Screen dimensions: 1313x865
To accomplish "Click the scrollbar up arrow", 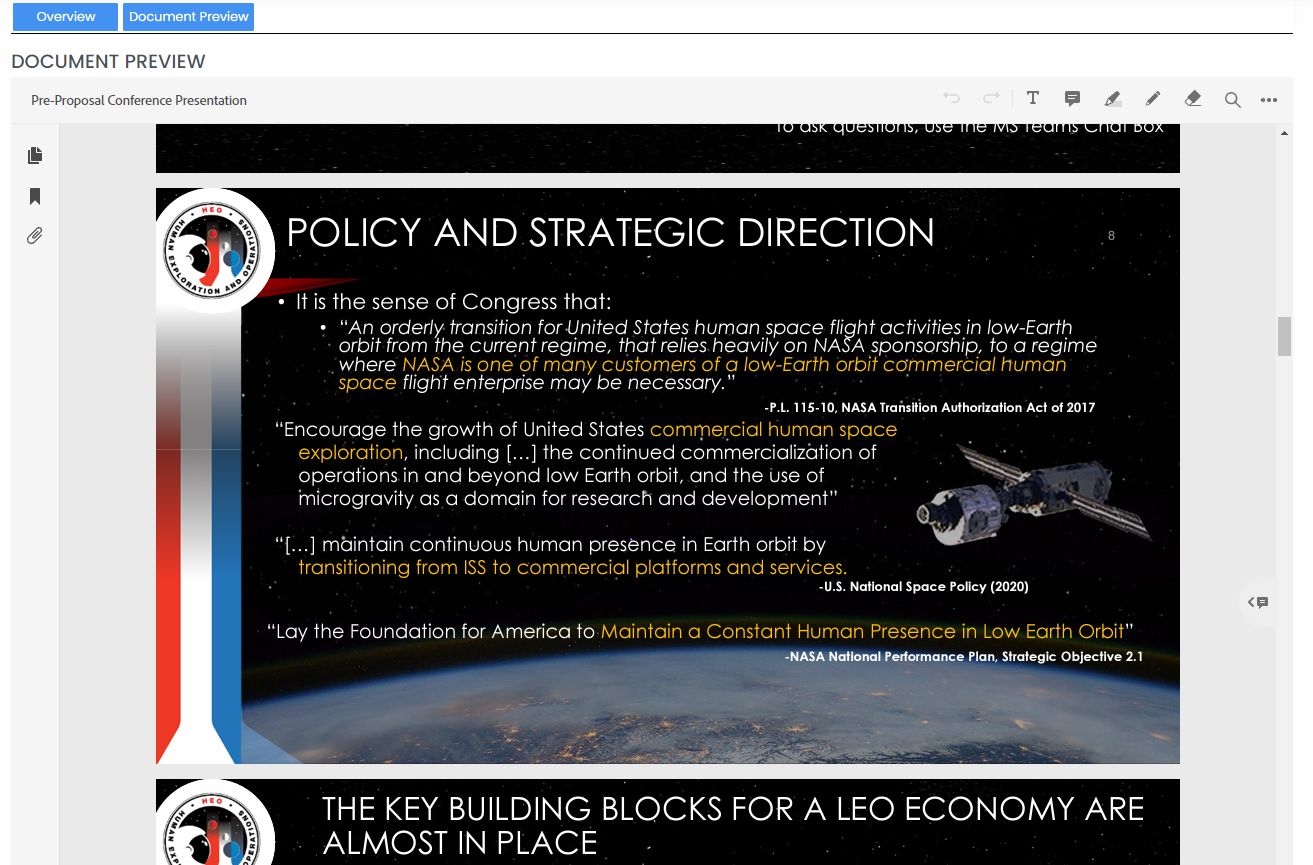I will coord(1284,133).
